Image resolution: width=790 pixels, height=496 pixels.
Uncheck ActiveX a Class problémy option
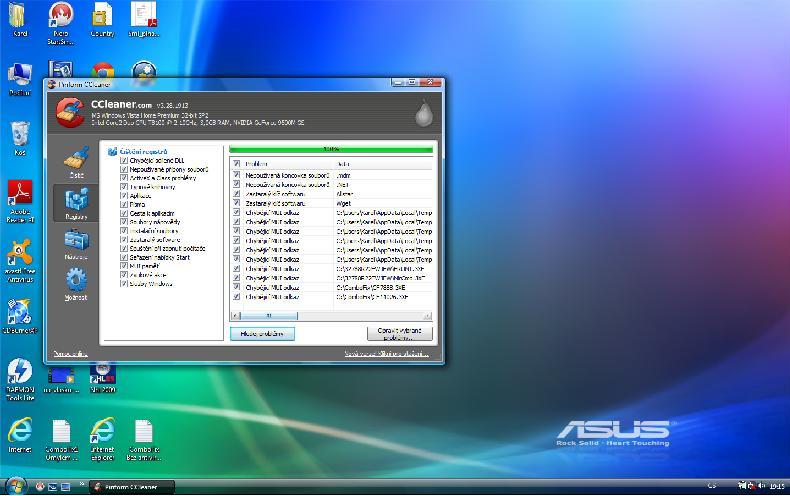tap(123, 178)
